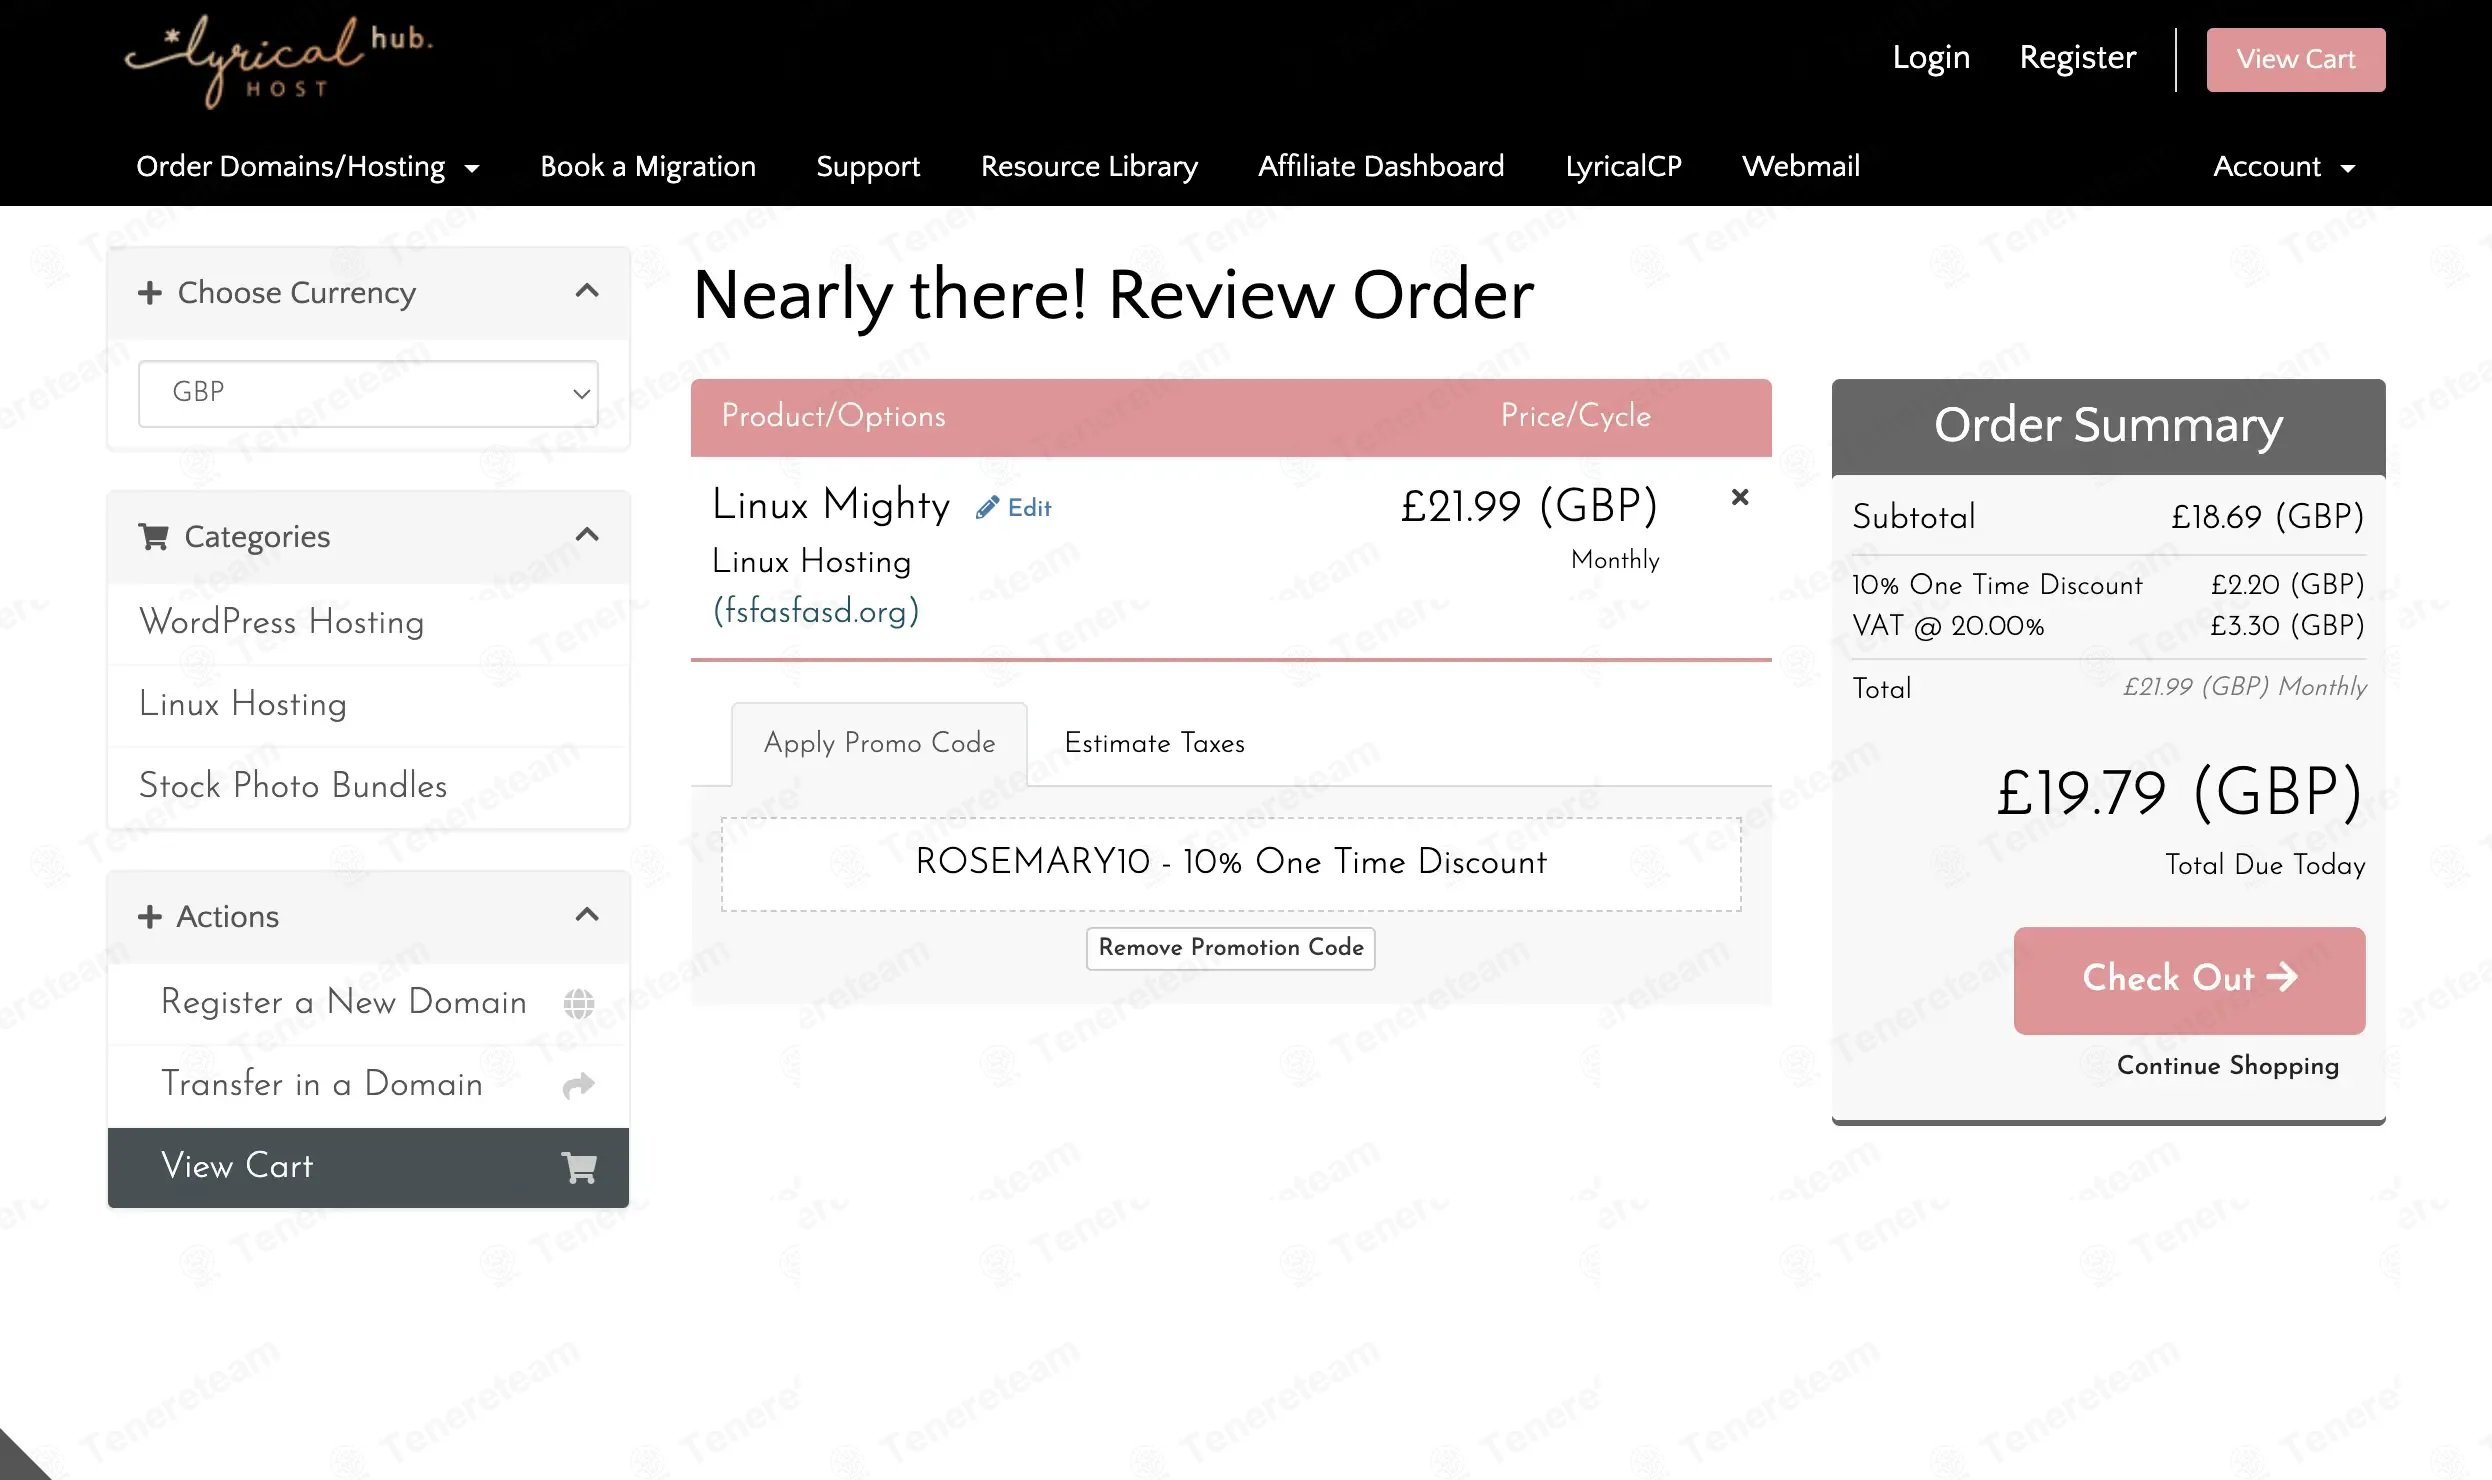Expand the Account dropdown menu
This screenshot has width=2492, height=1480.
2285,166
